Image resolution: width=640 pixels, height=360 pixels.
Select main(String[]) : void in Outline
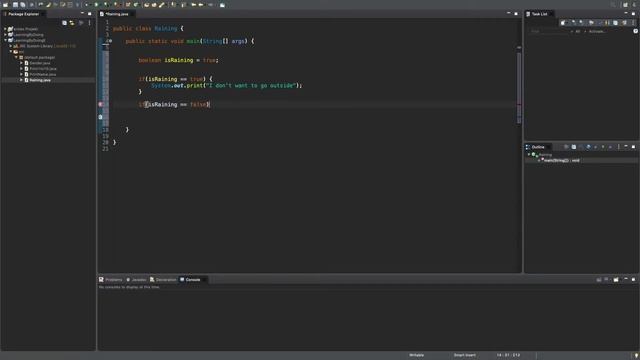561,160
